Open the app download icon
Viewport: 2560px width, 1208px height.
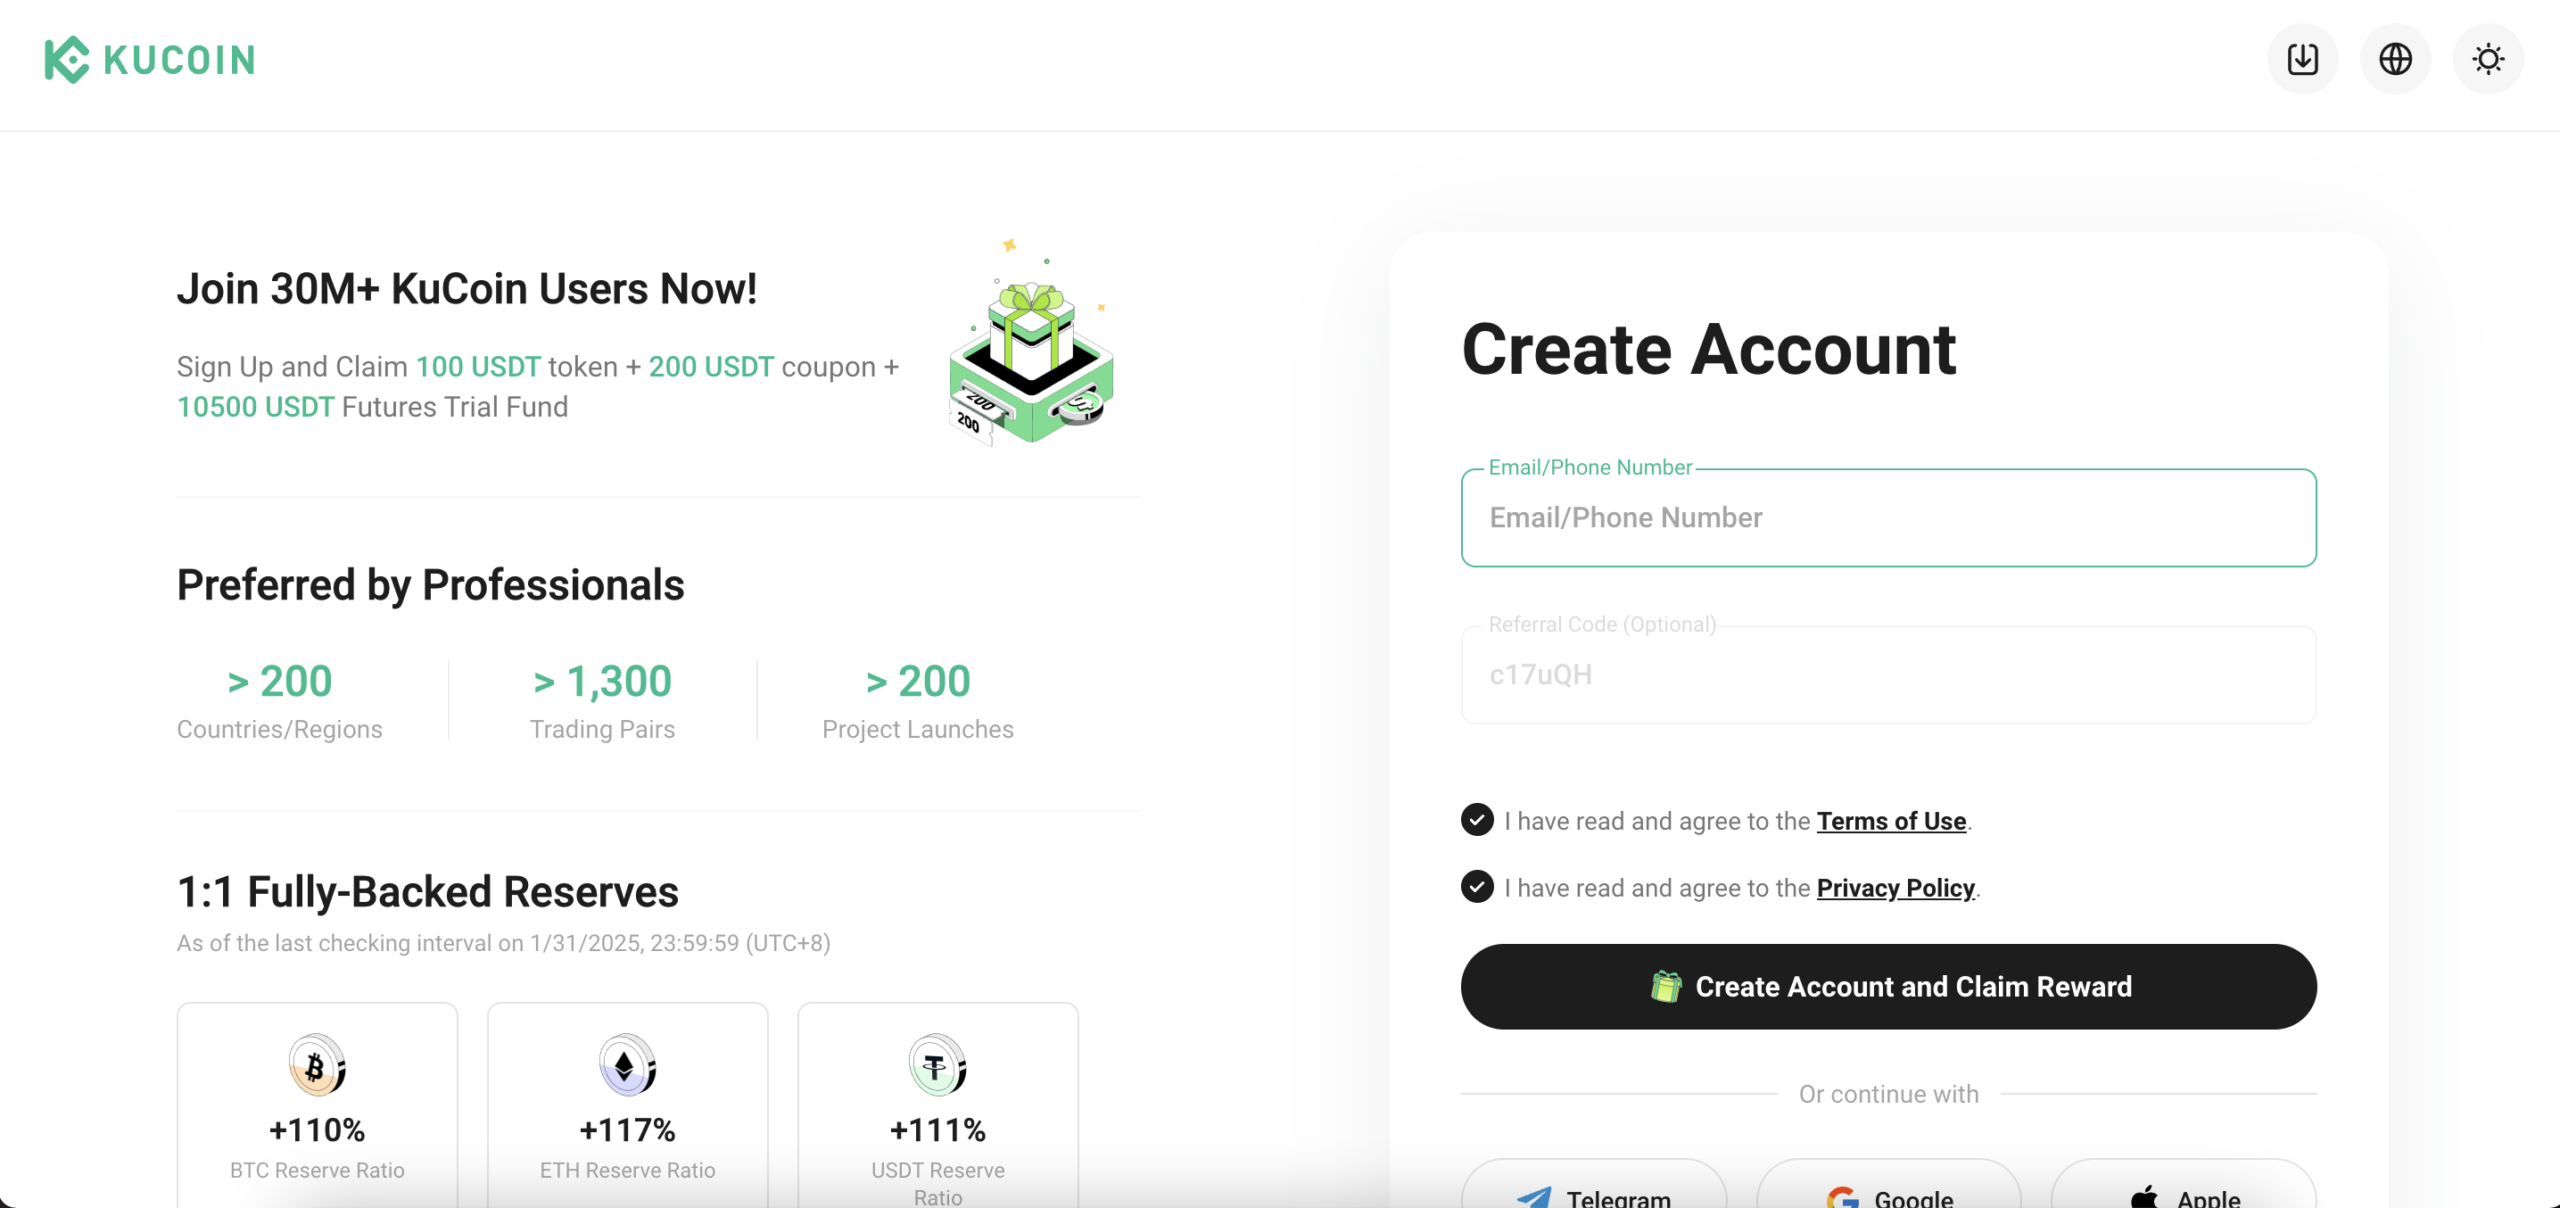click(x=2302, y=59)
